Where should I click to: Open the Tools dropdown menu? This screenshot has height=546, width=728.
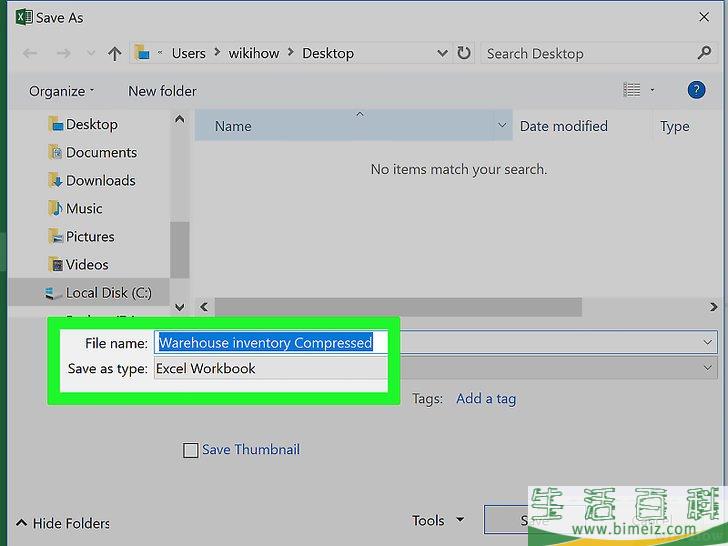(x=436, y=520)
